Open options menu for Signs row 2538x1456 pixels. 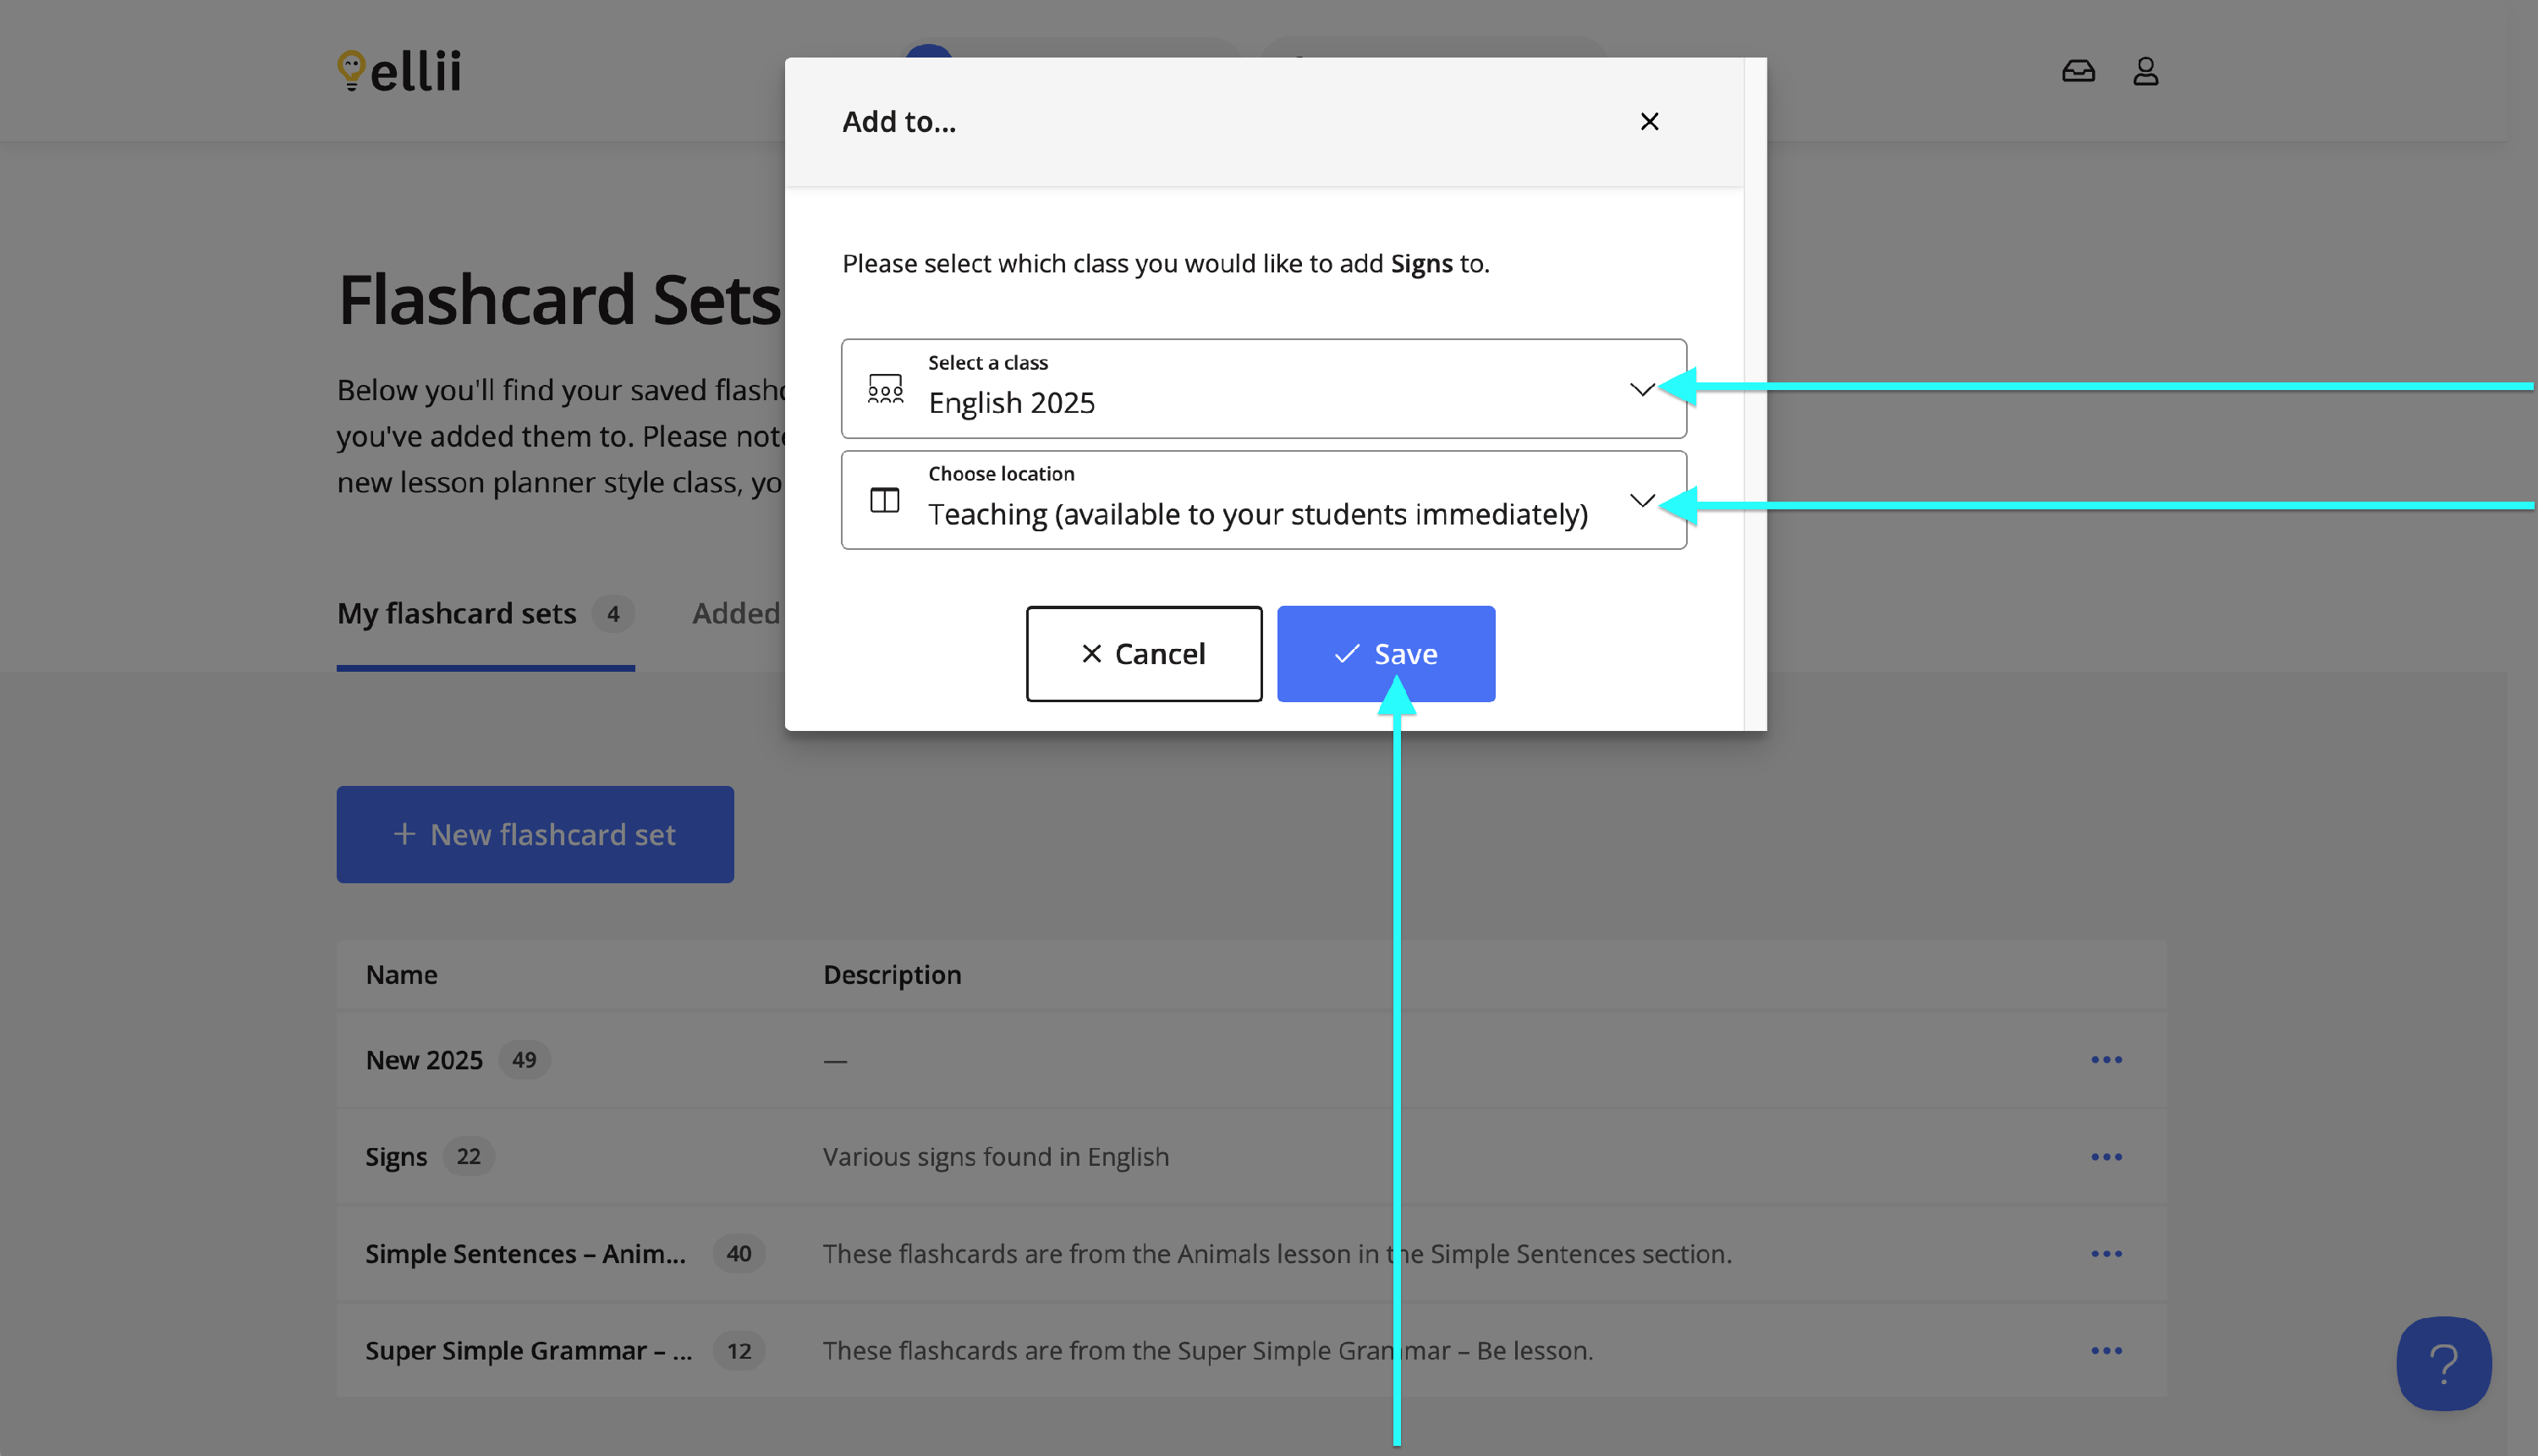(2106, 1157)
